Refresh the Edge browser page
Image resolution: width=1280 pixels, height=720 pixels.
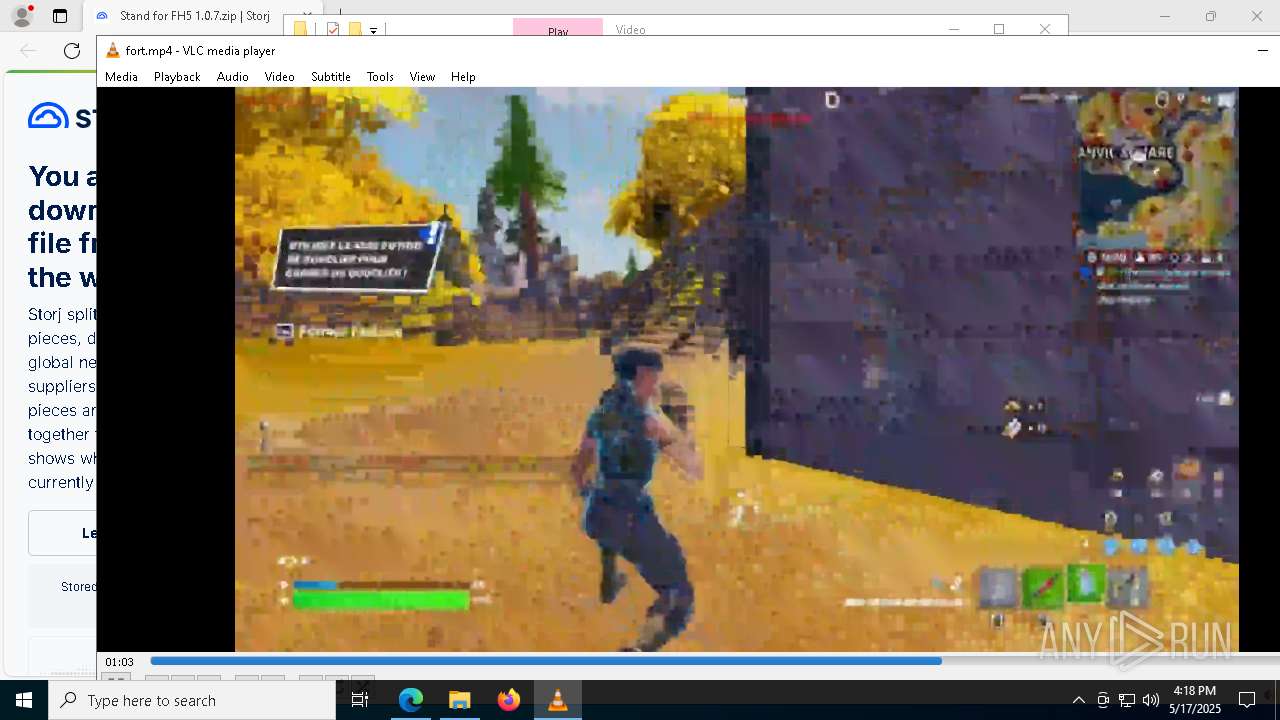(72, 51)
